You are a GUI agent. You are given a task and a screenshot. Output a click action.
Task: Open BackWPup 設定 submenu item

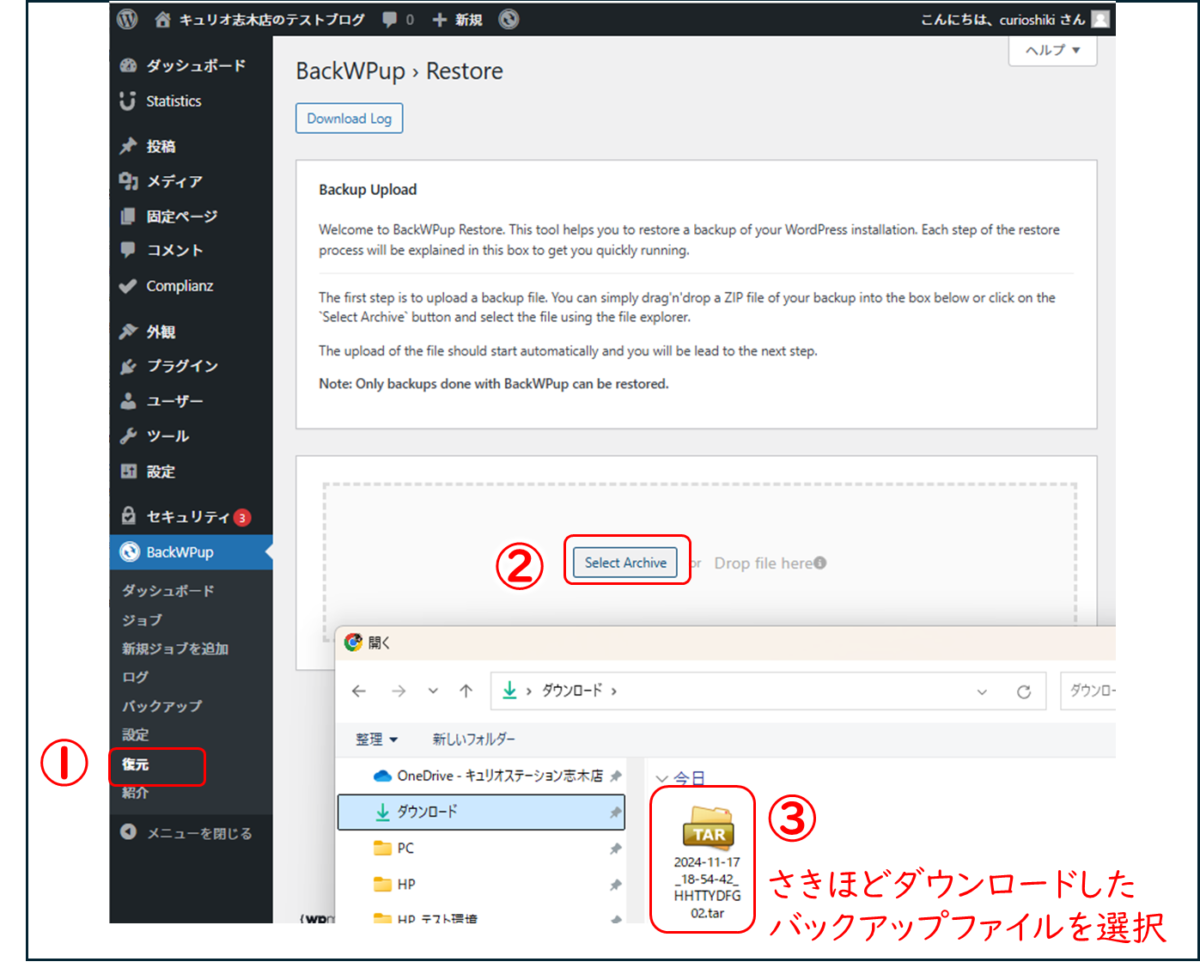pos(135,735)
